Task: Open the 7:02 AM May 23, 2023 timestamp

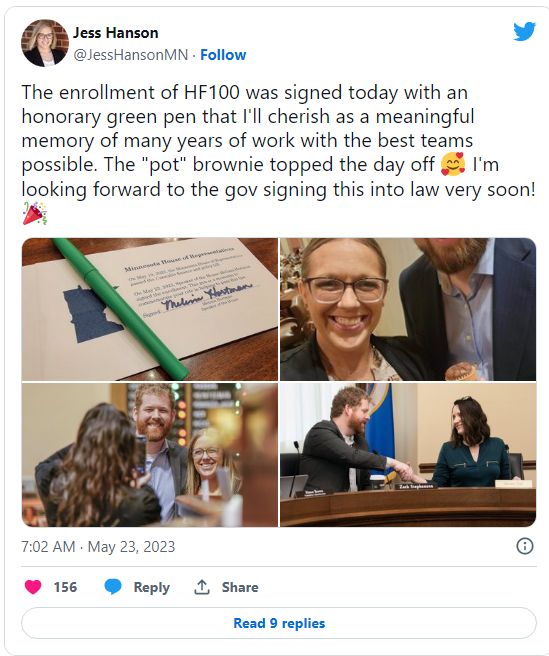Action: [98, 546]
